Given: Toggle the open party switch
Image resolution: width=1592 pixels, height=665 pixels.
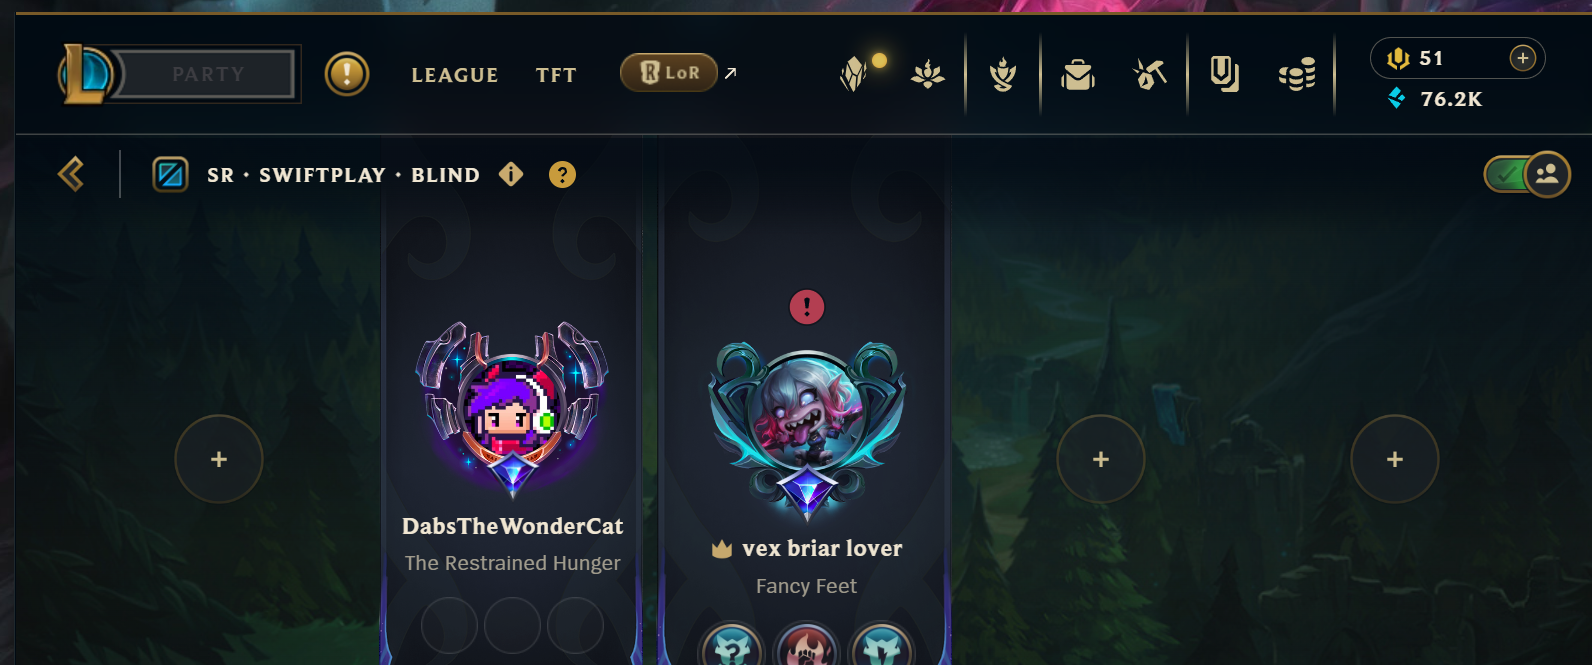Looking at the screenshot, I should point(1527,175).
